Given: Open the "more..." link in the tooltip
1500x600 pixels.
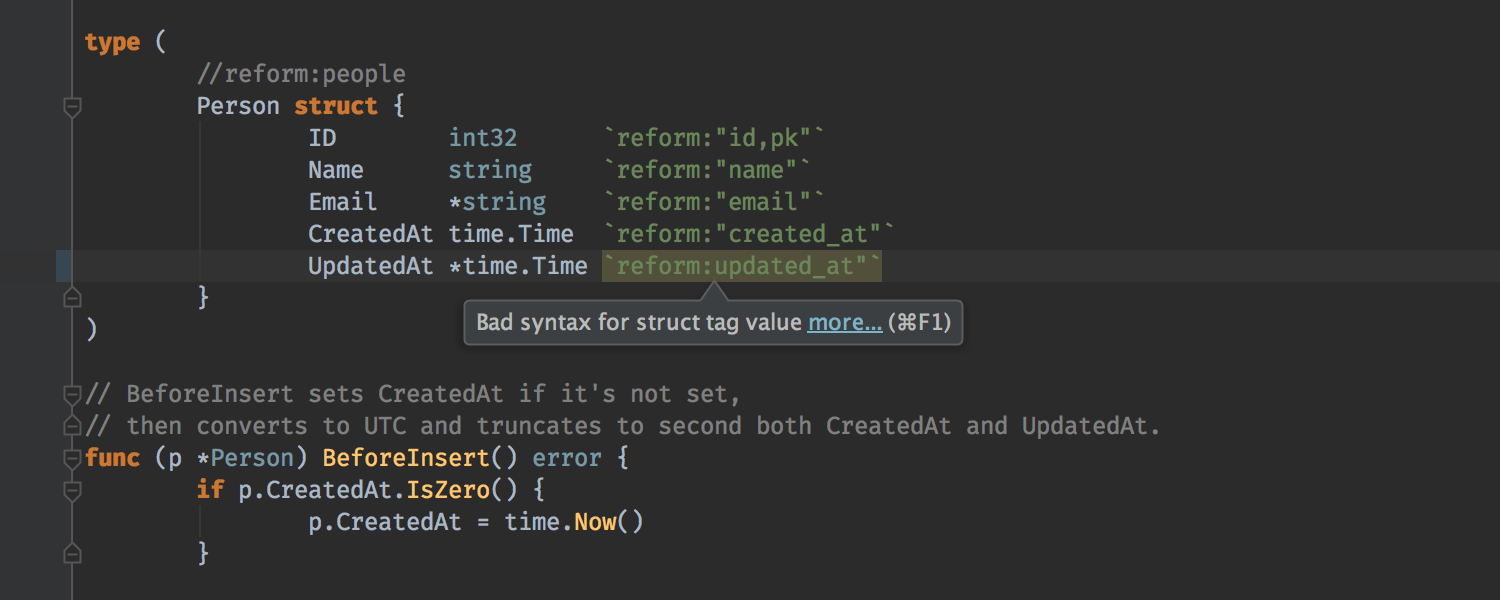Looking at the screenshot, I should [x=844, y=322].
